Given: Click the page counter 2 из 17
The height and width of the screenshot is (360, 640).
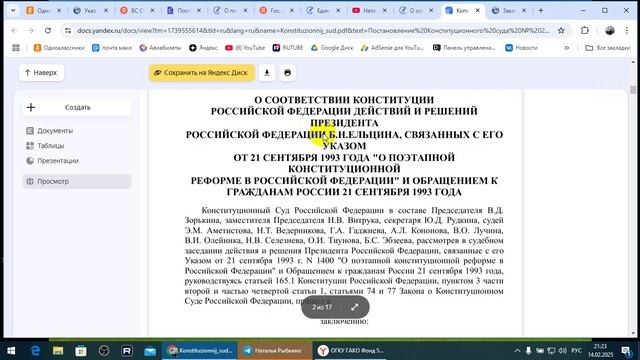Looking at the screenshot, I should pos(322,307).
